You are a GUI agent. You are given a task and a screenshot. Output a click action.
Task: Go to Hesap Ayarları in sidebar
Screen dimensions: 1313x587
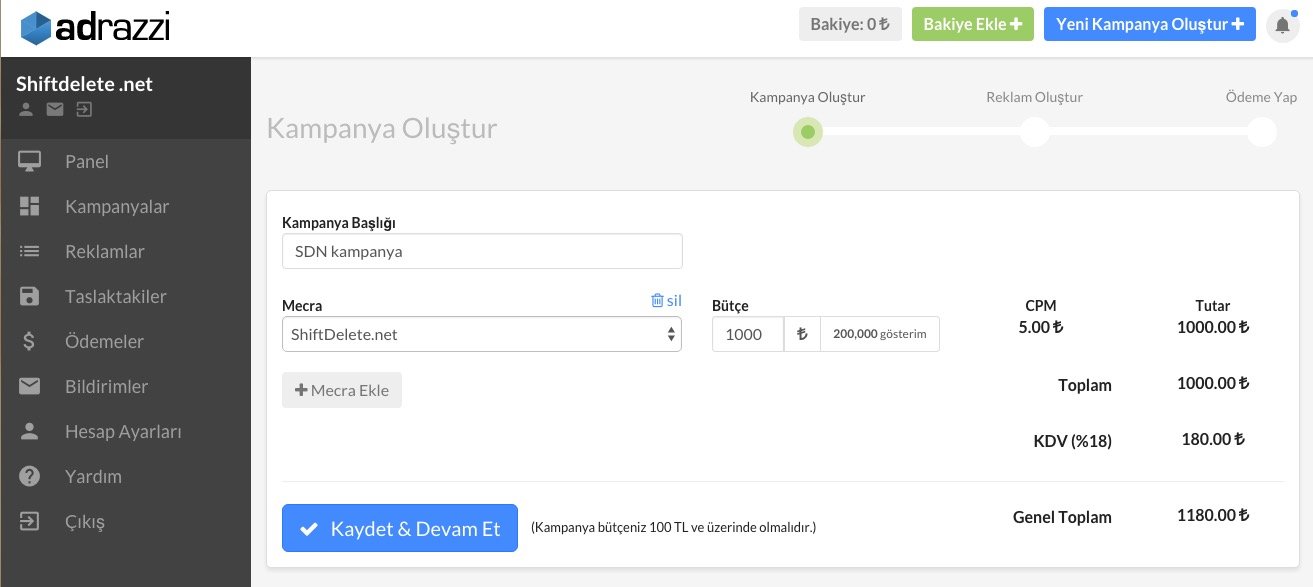pos(122,432)
